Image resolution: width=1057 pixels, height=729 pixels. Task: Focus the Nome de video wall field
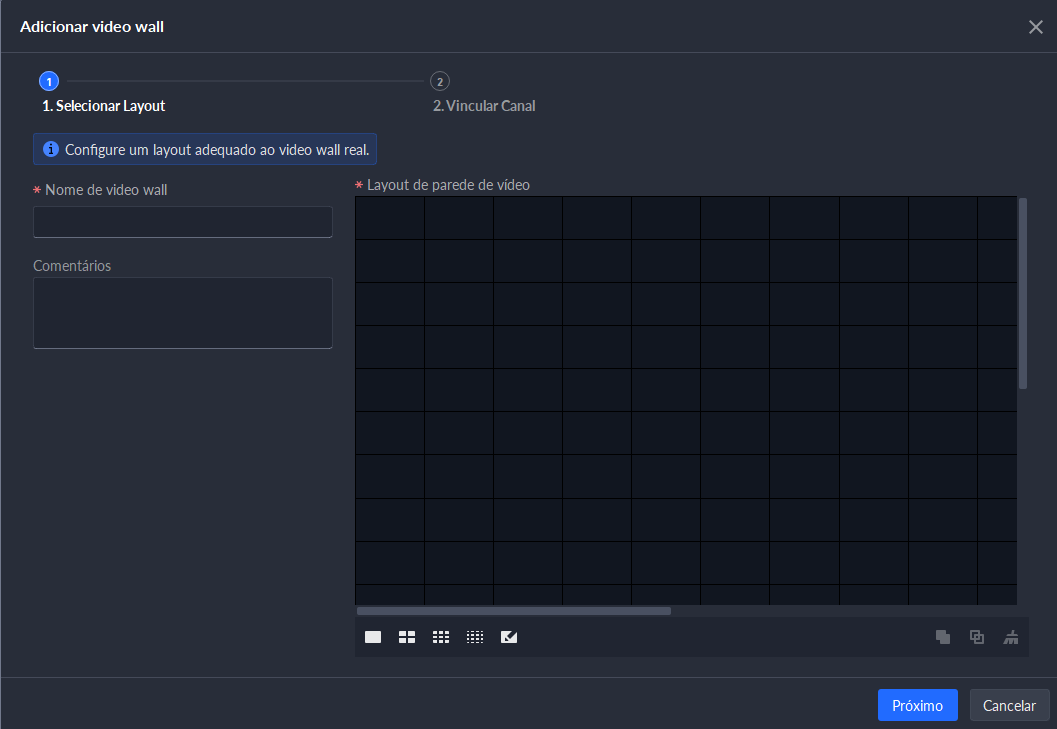pos(183,222)
